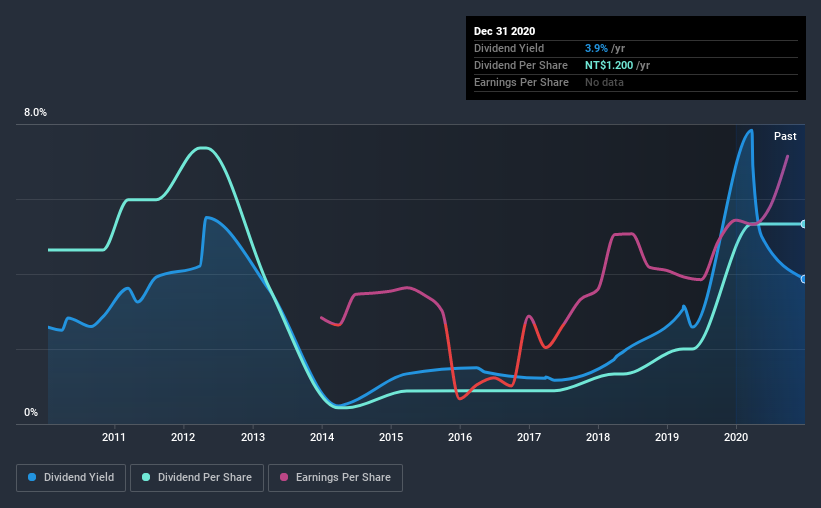Viewport: 821px width, 508px height.
Task: Click the tooltip Earnings Per Share label
Action: tap(521, 82)
